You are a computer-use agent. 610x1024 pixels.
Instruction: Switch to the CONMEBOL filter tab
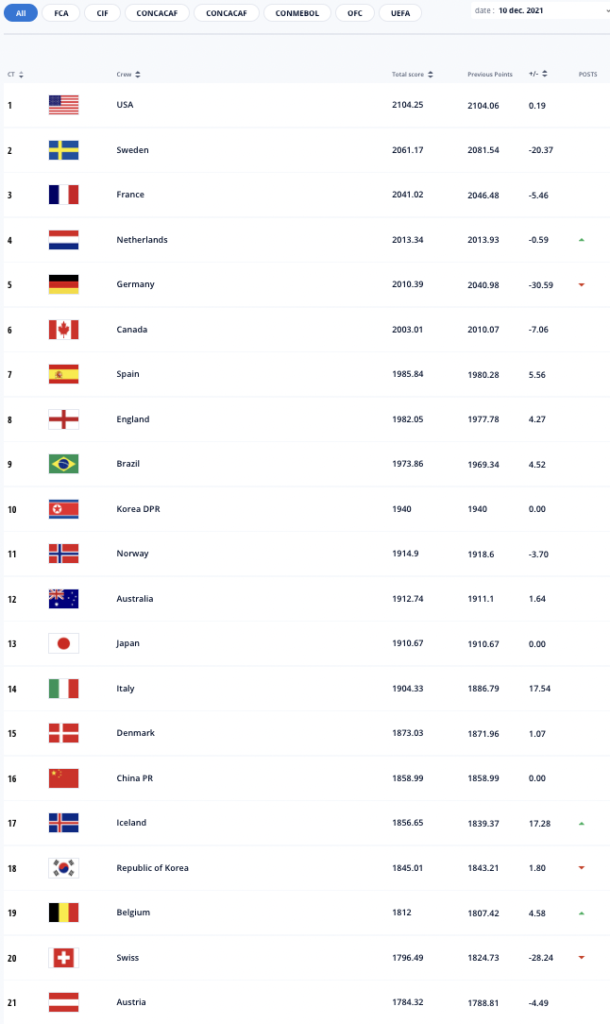(297, 13)
